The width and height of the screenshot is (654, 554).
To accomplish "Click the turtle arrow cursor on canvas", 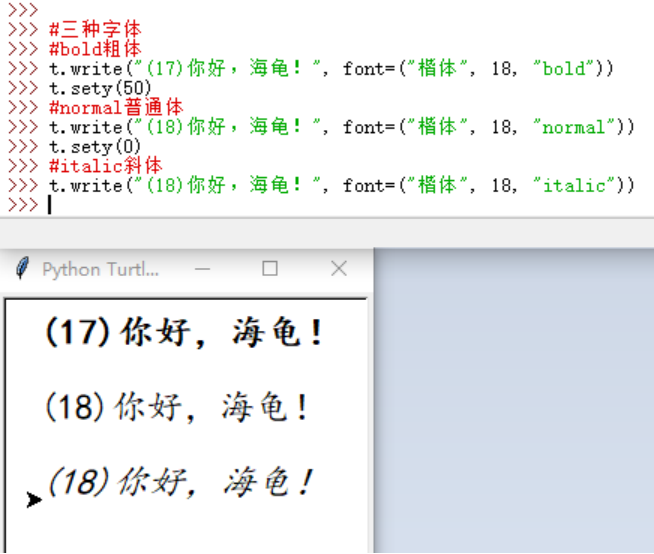I will click(x=34, y=499).
